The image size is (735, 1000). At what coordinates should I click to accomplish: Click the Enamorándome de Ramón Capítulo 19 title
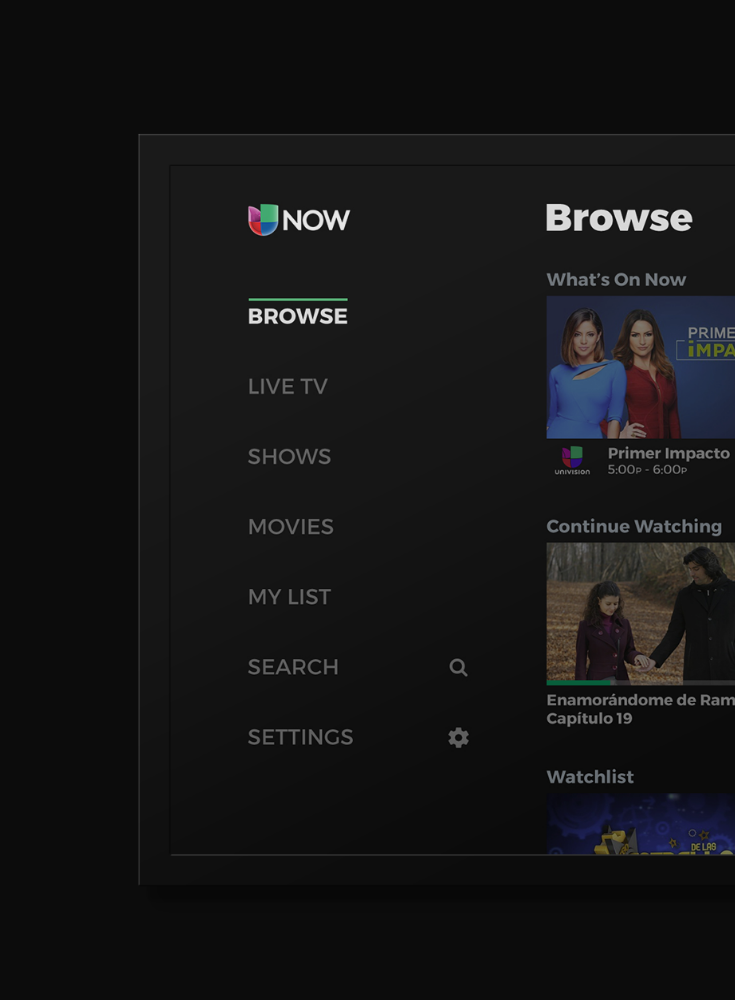640,709
